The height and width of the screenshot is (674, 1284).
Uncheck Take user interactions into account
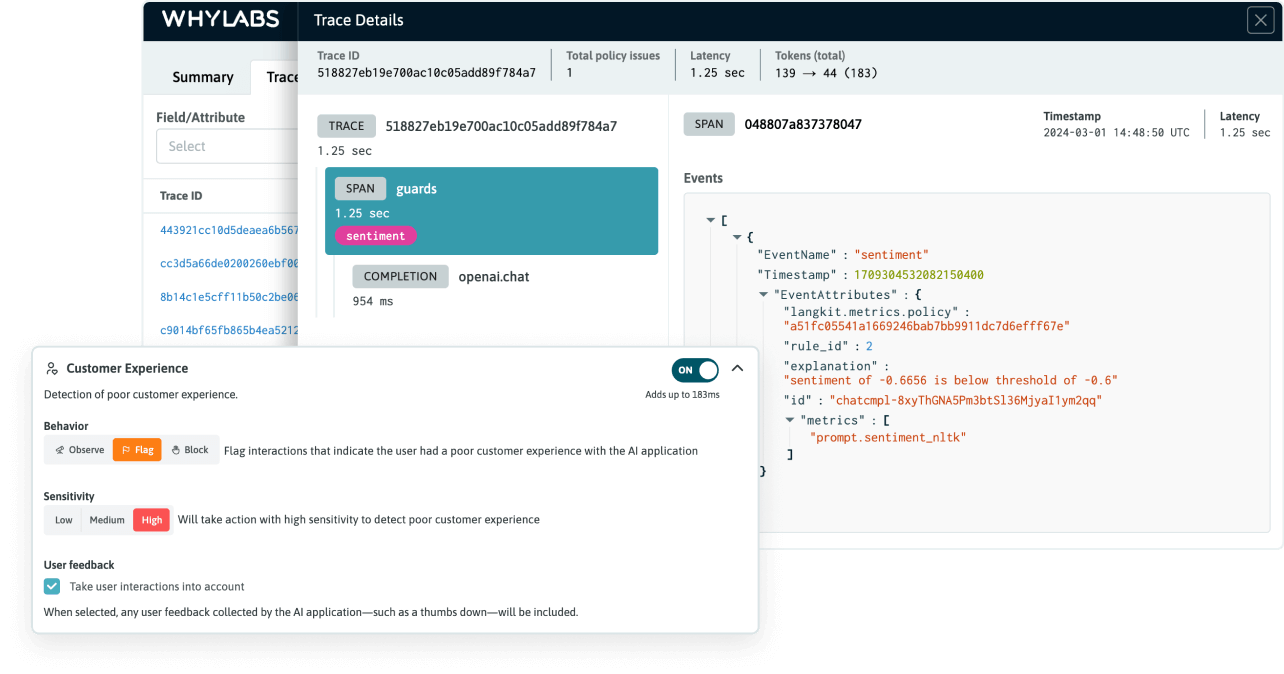52,586
